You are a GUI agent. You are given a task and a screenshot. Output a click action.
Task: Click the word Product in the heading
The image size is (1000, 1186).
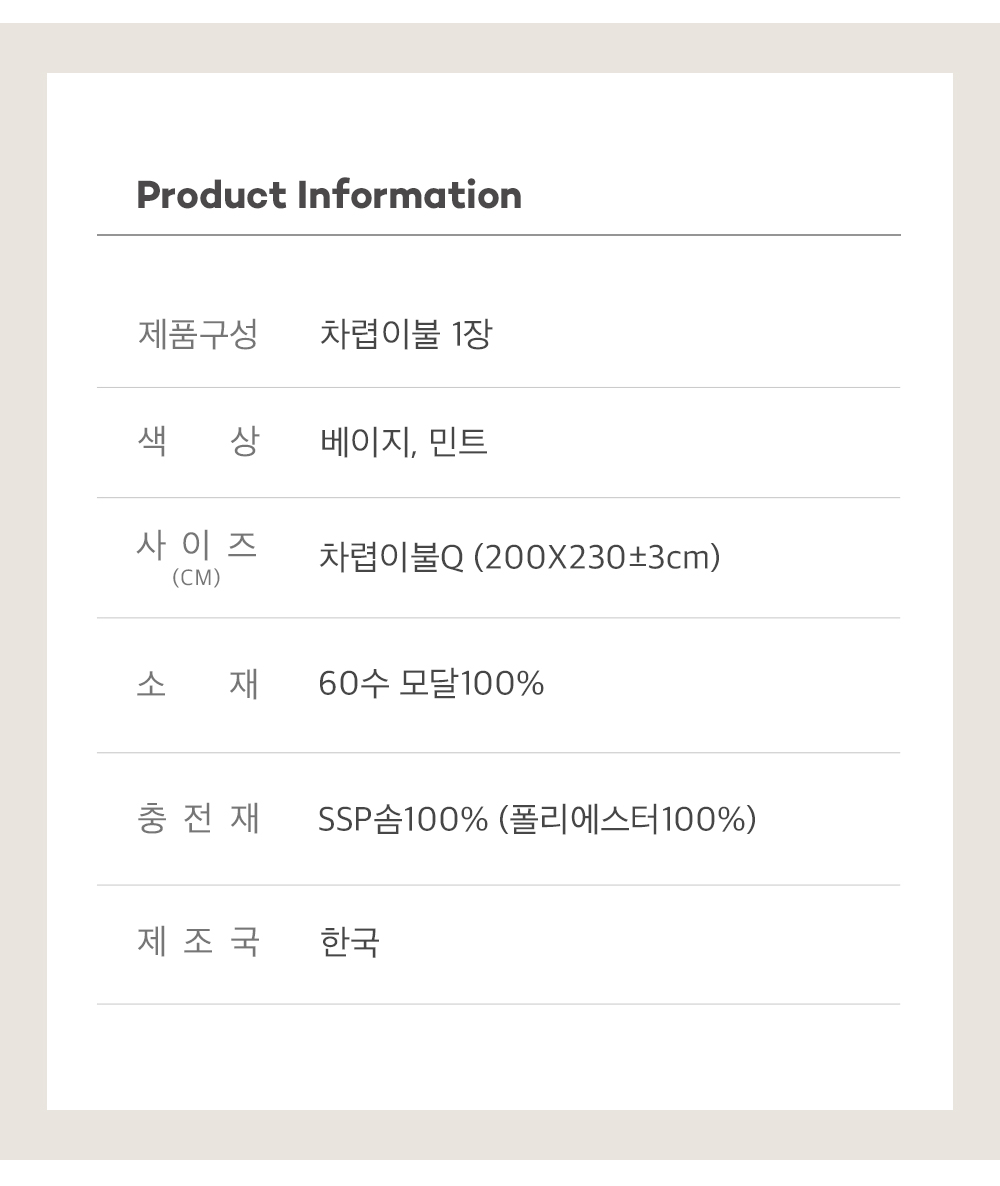coord(211,195)
